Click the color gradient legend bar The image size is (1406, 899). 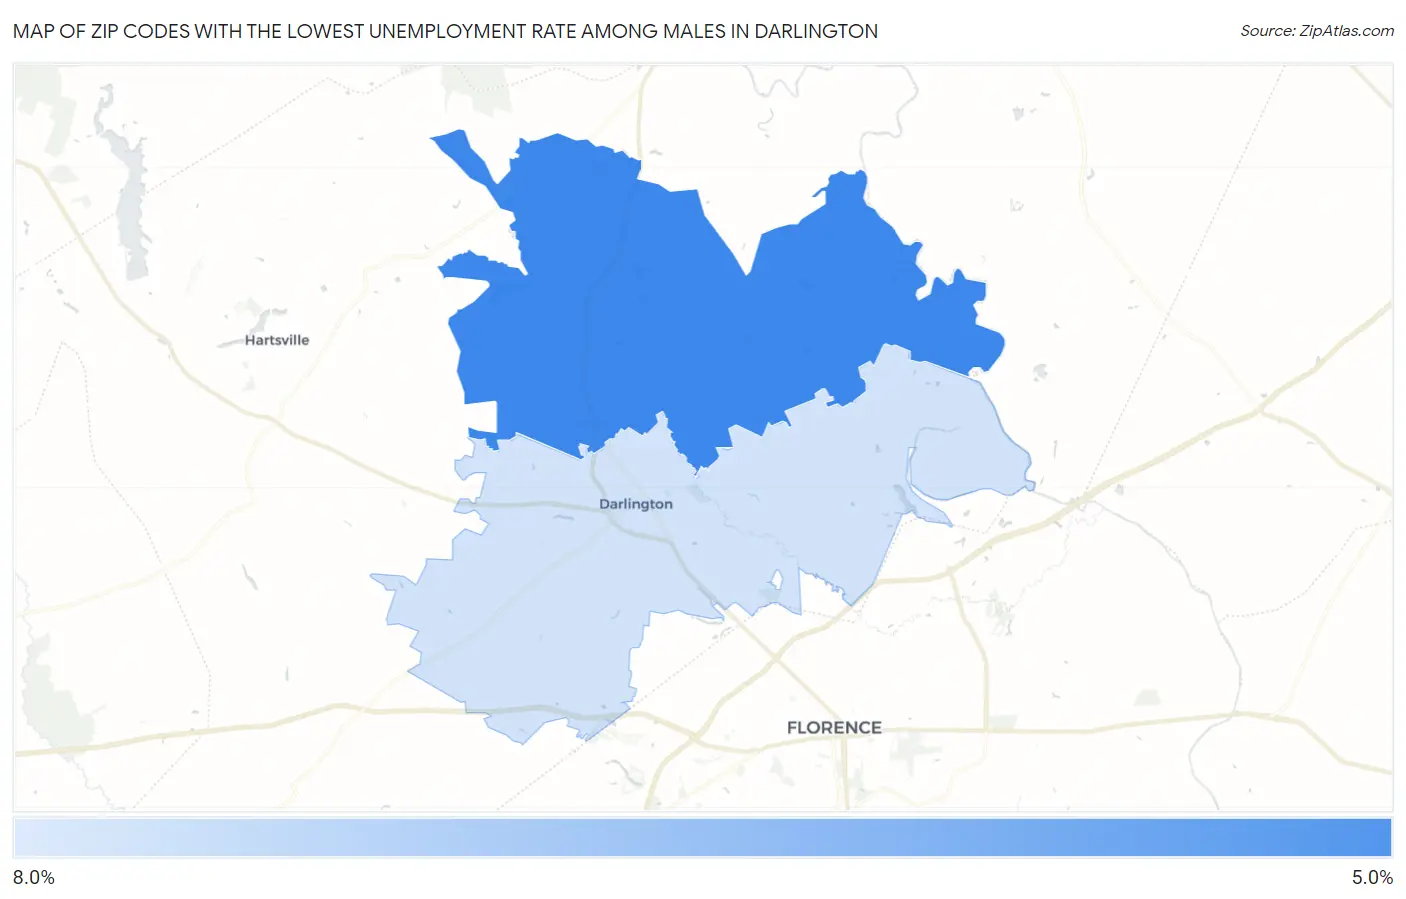(702, 838)
